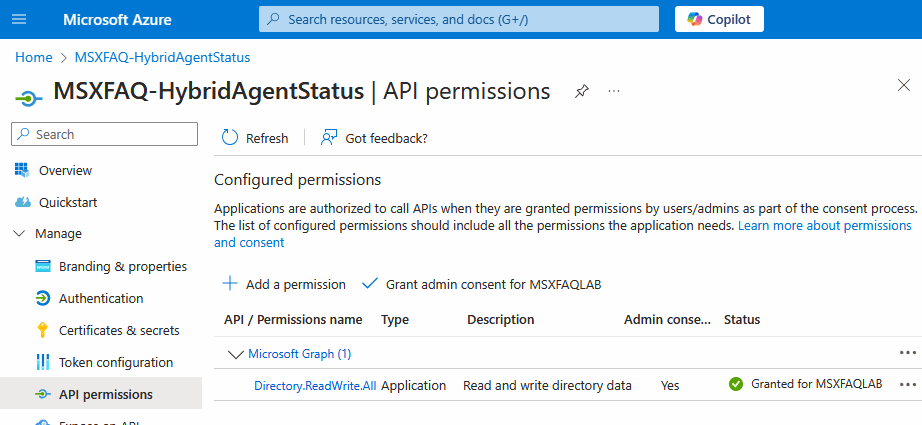Click the Certificates & secrets key icon
922x425 pixels.
42,330
